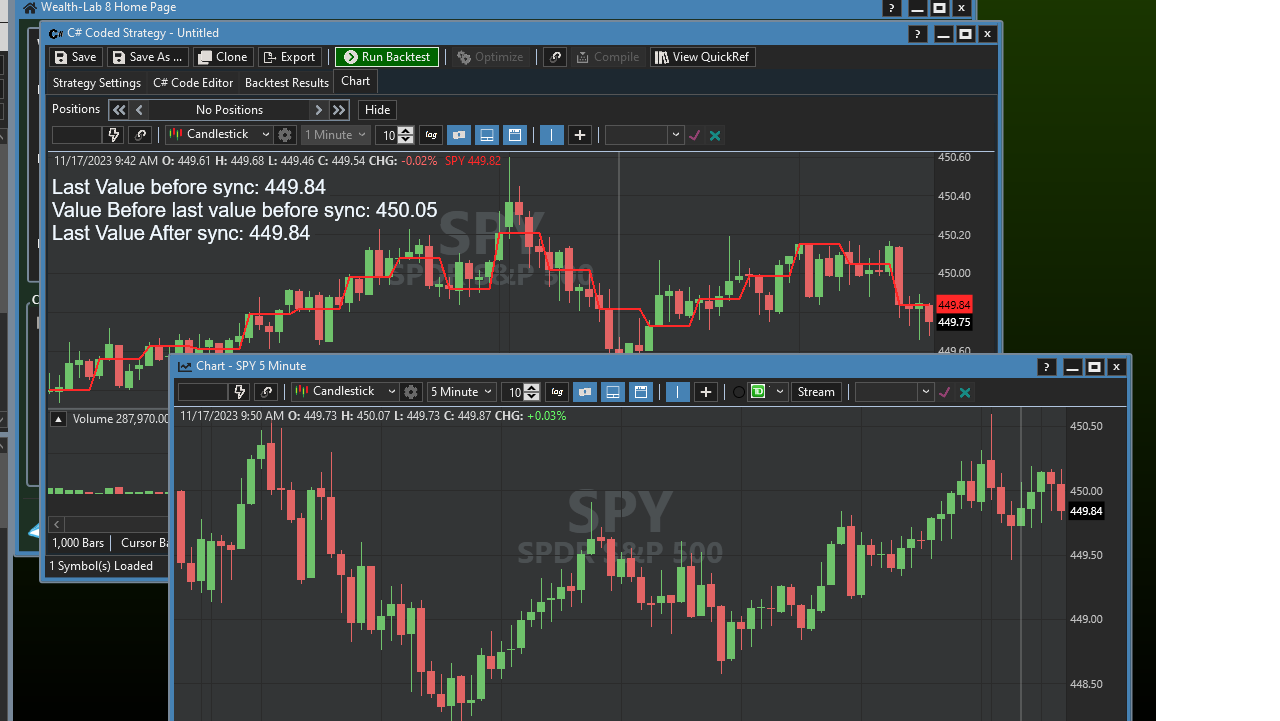Open the 1 Minute scale dropdown
Screen dimensions: 1280x721
click(x=336, y=135)
